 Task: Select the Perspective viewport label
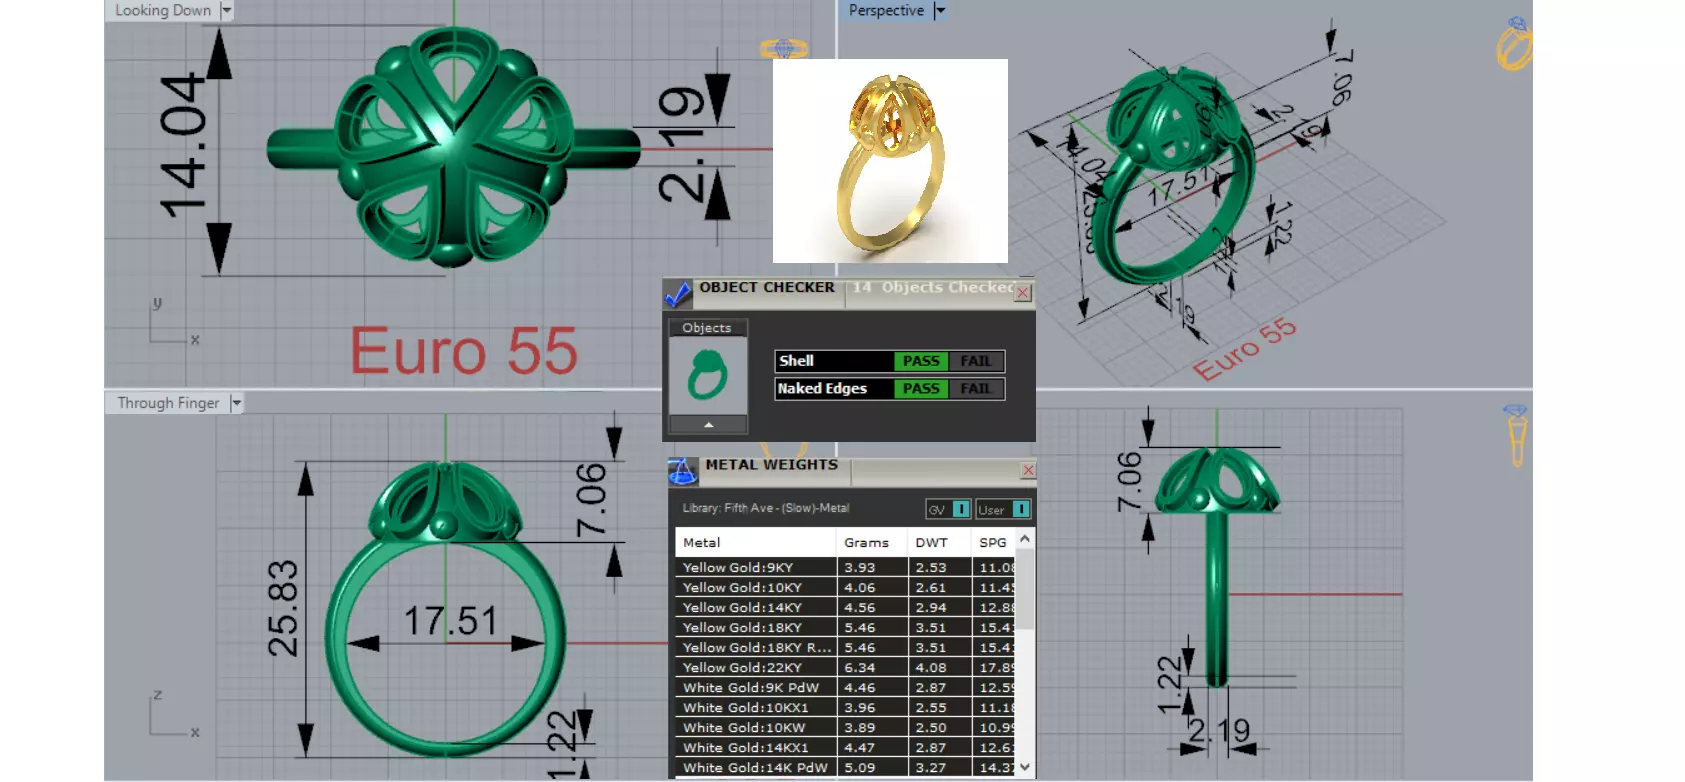[886, 11]
